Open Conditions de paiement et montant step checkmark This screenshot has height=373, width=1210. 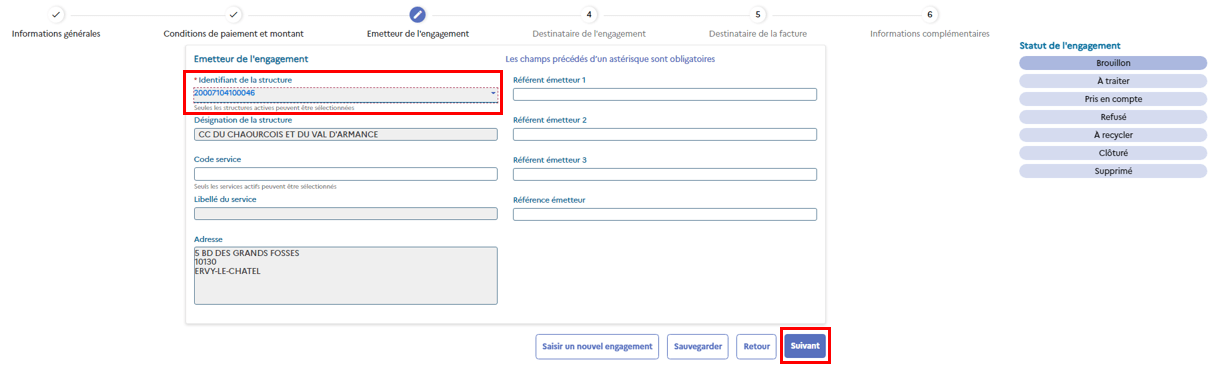(x=233, y=14)
